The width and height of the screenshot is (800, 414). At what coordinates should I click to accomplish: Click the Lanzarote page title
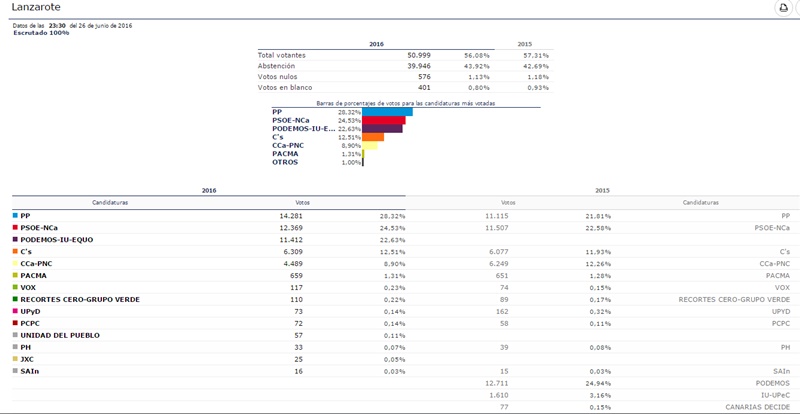[x=34, y=8]
